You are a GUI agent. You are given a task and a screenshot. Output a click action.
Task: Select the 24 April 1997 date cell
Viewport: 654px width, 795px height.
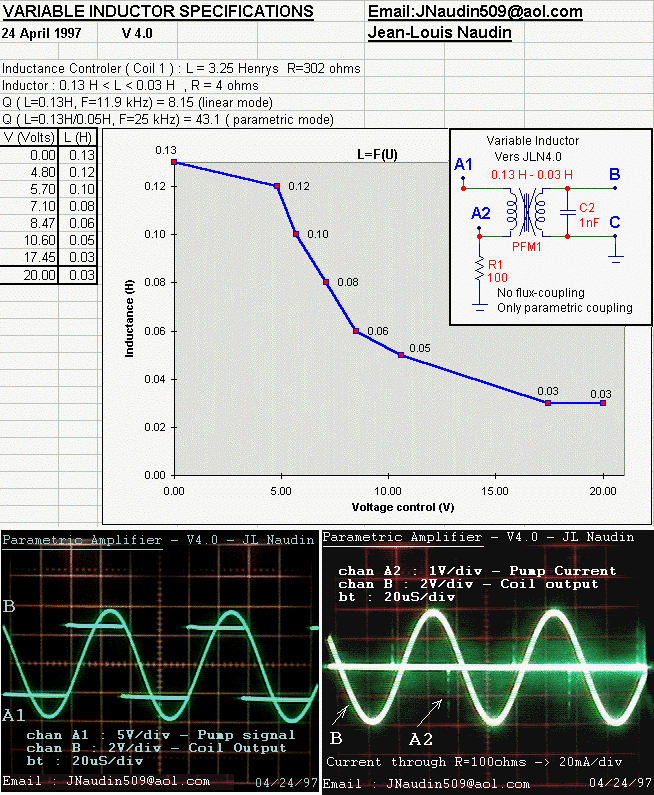(49, 33)
